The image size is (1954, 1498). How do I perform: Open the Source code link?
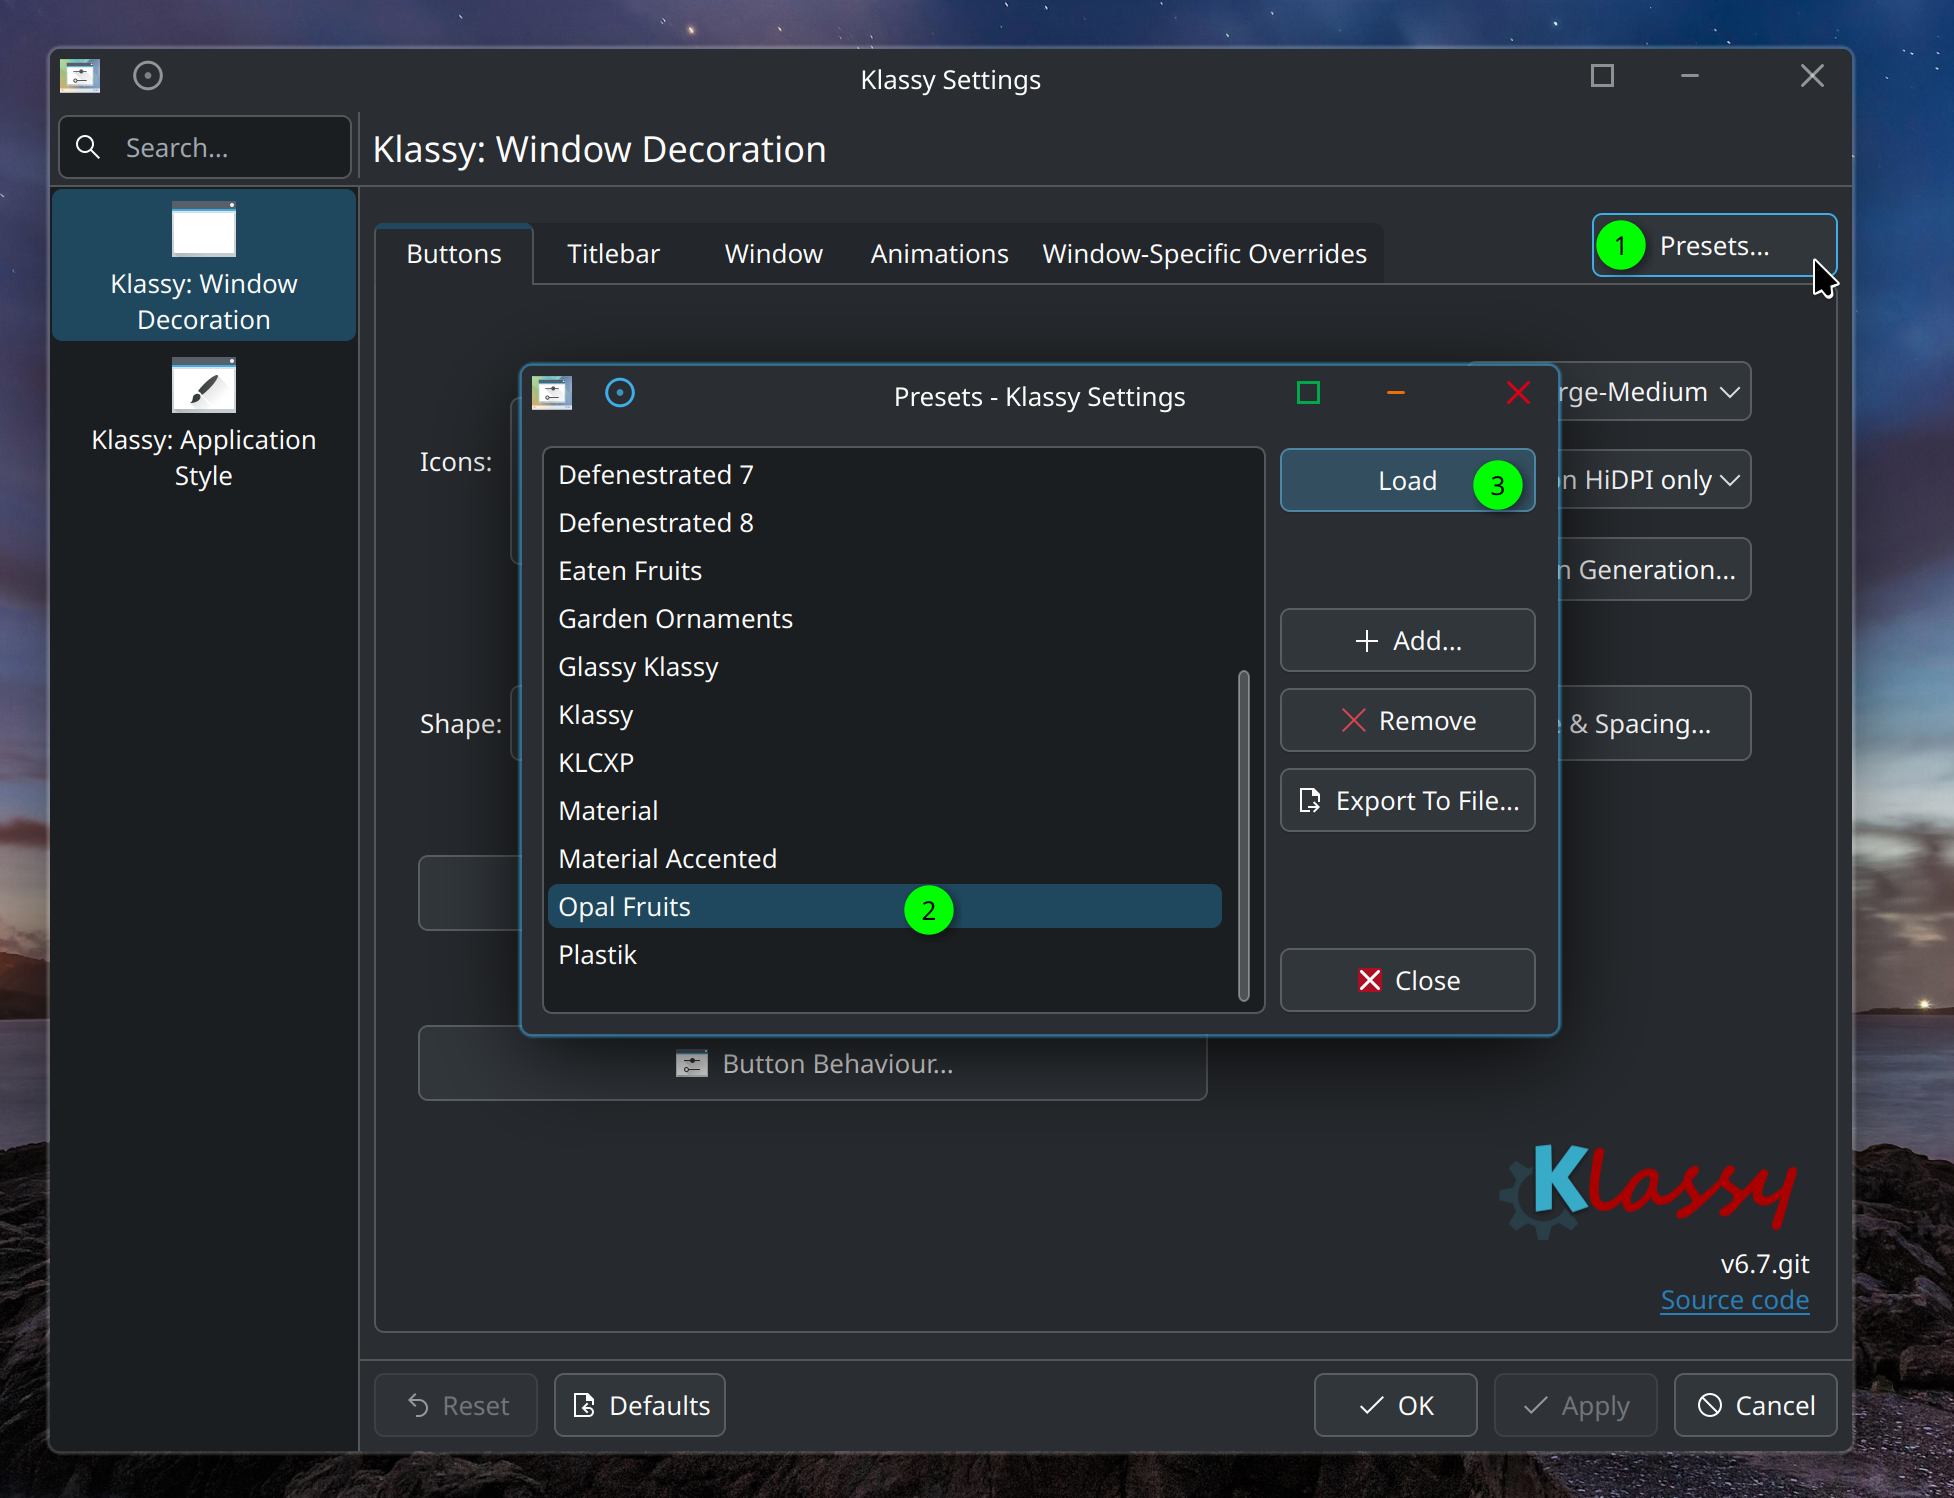[x=1734, y=1300]
